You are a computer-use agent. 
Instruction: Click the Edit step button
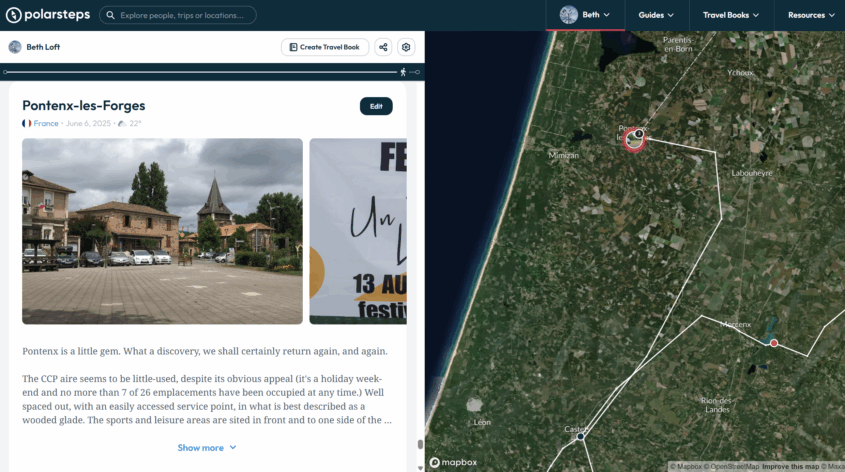coord(376,106)
